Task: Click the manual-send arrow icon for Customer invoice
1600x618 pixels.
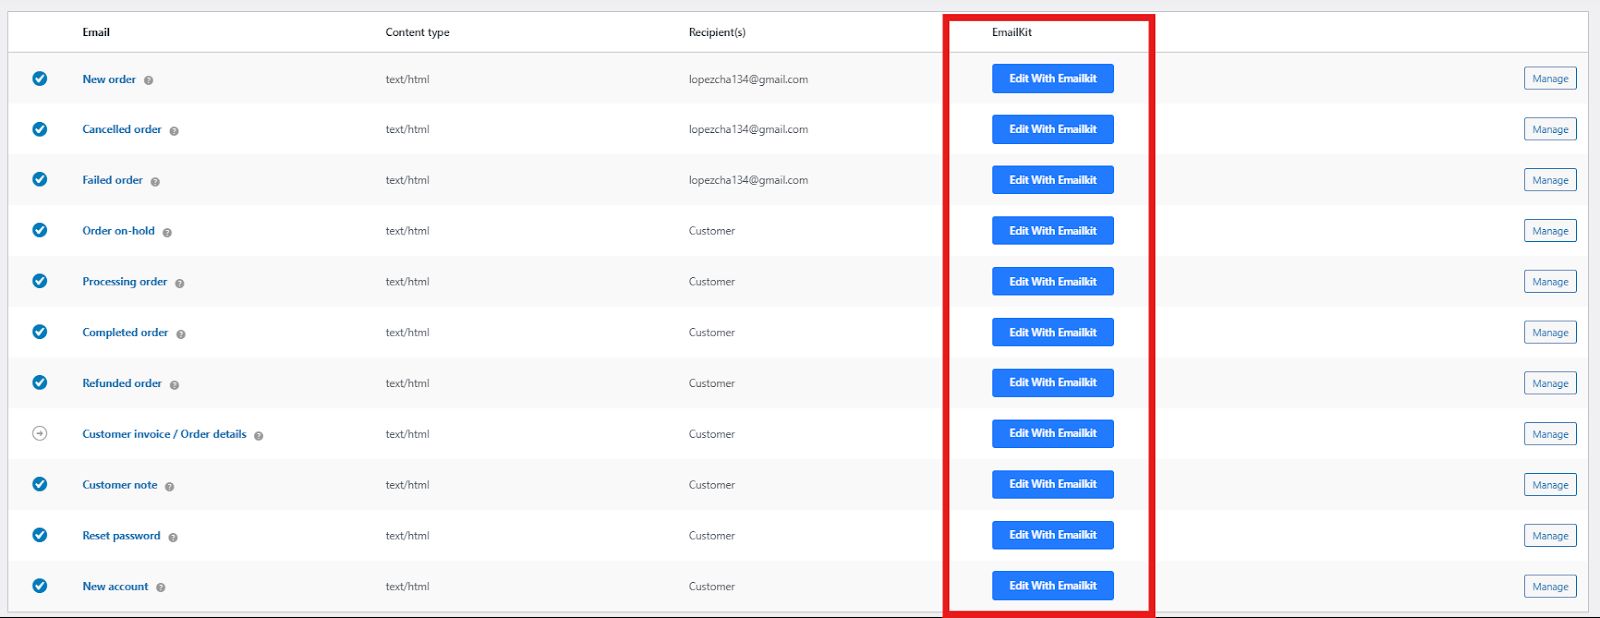Action: 40,433
